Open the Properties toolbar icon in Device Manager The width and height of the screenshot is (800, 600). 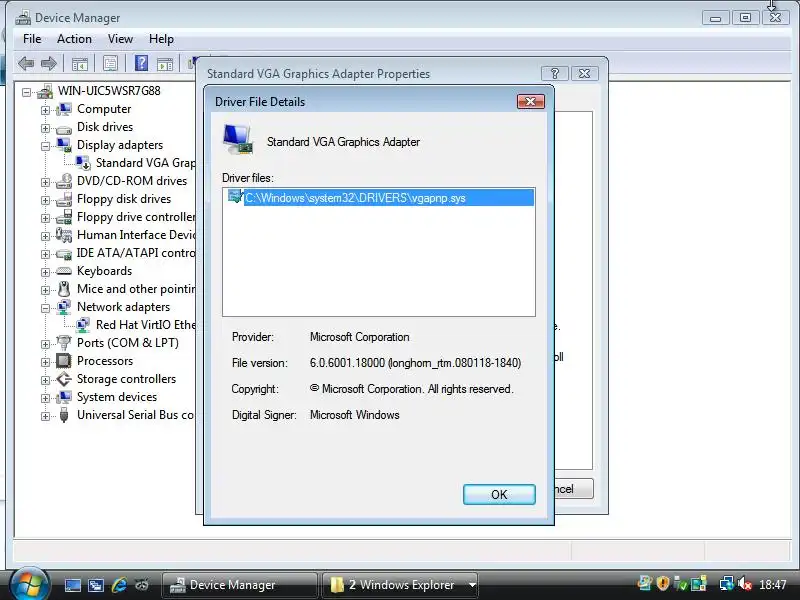coord(110,64)
